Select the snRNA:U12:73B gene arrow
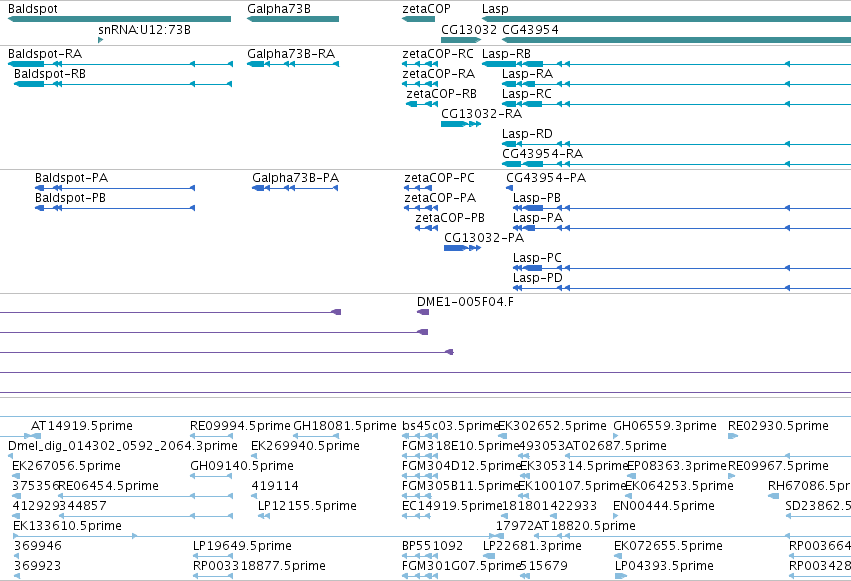The image size is (851, 581). click(100, 40)
